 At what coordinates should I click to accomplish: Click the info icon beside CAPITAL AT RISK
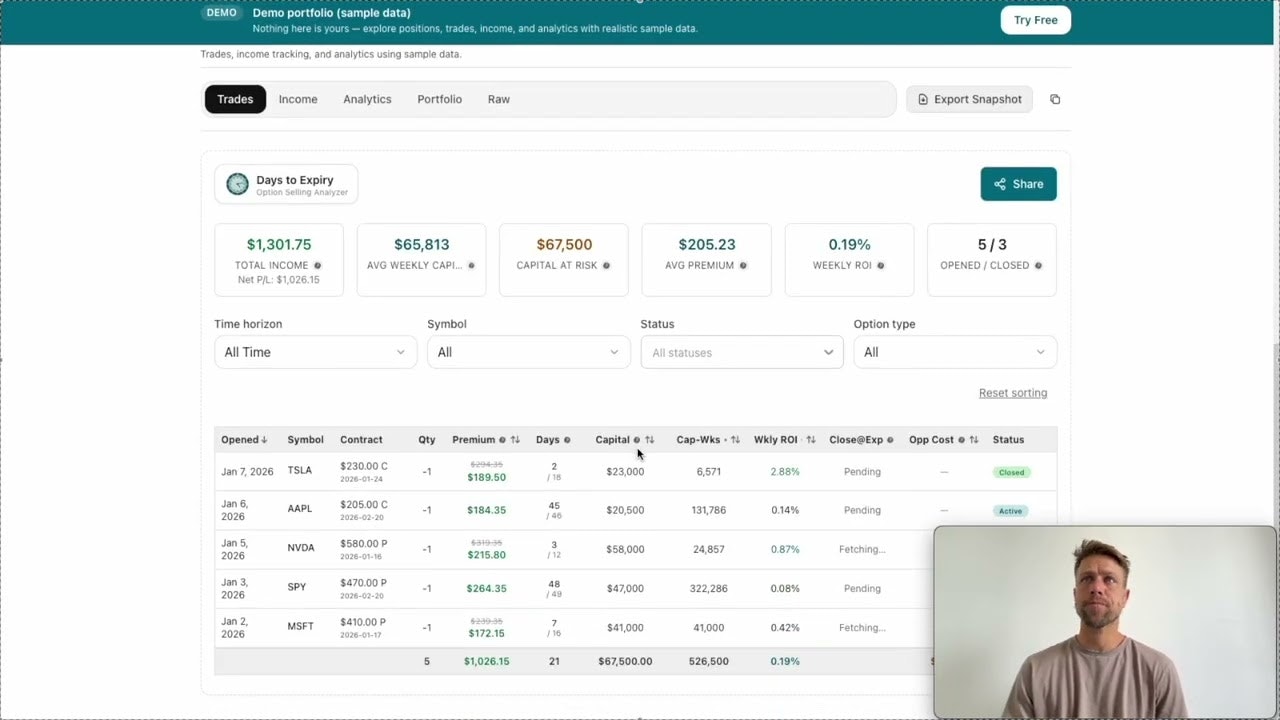coord(605,265)
